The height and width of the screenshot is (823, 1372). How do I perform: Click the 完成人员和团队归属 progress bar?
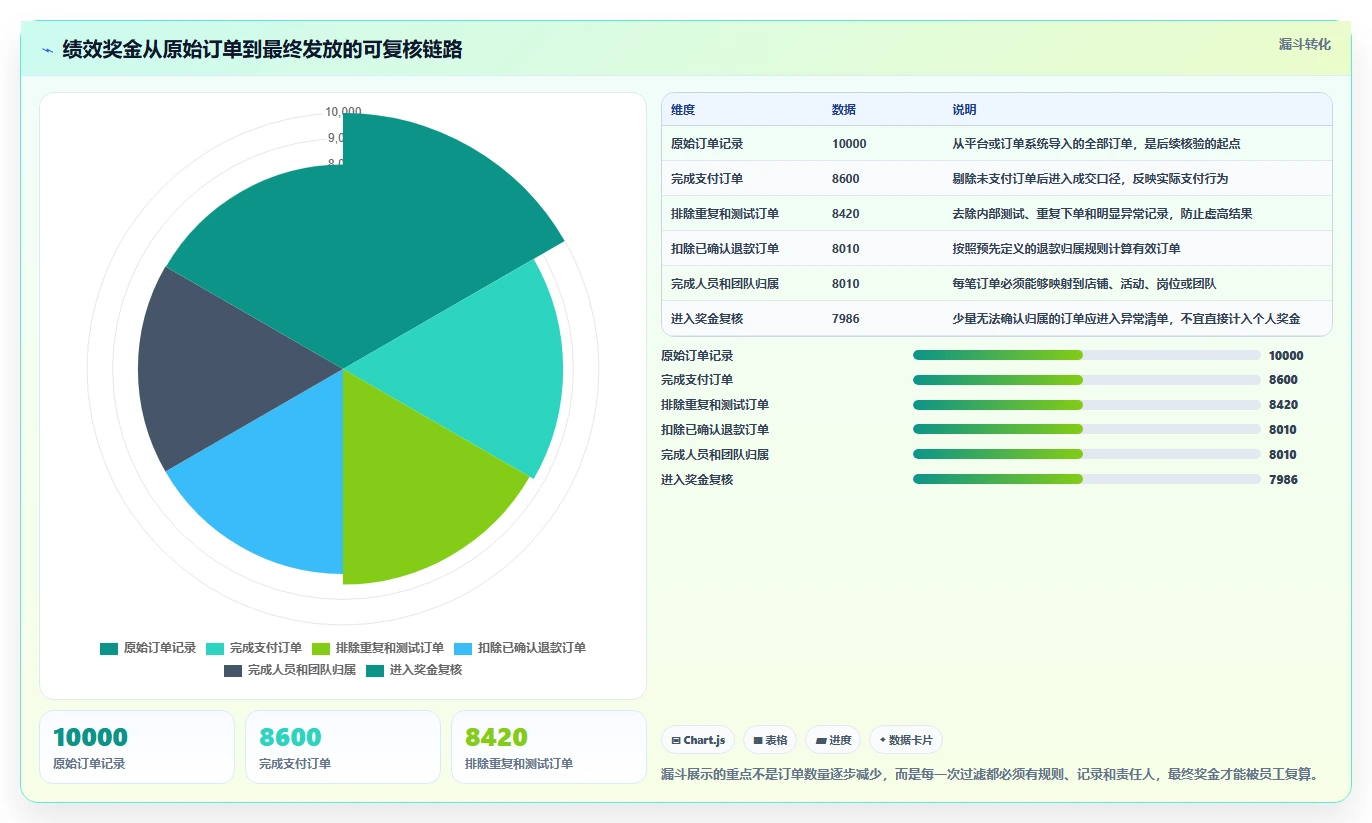click(x=1086, y=455)
